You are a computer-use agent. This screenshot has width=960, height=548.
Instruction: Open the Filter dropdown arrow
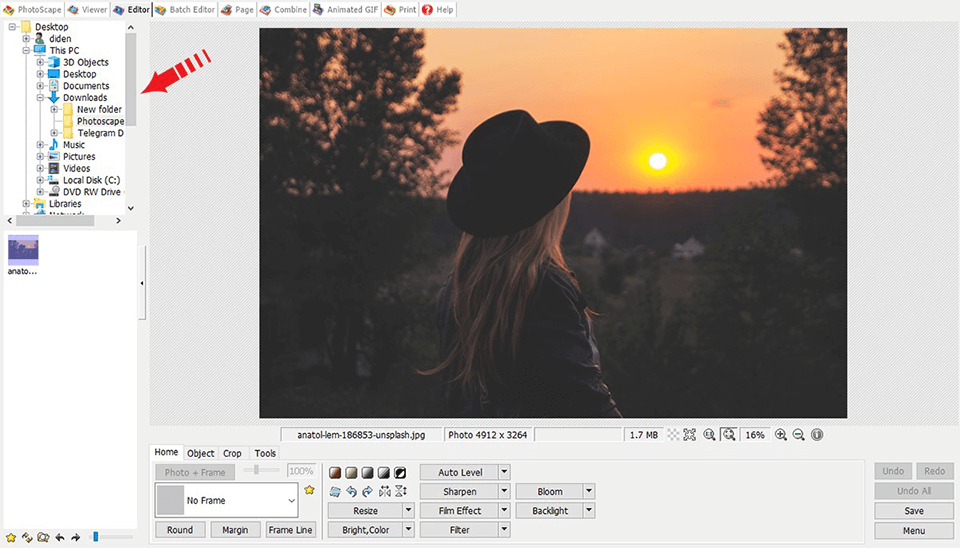tap(504, 530)
